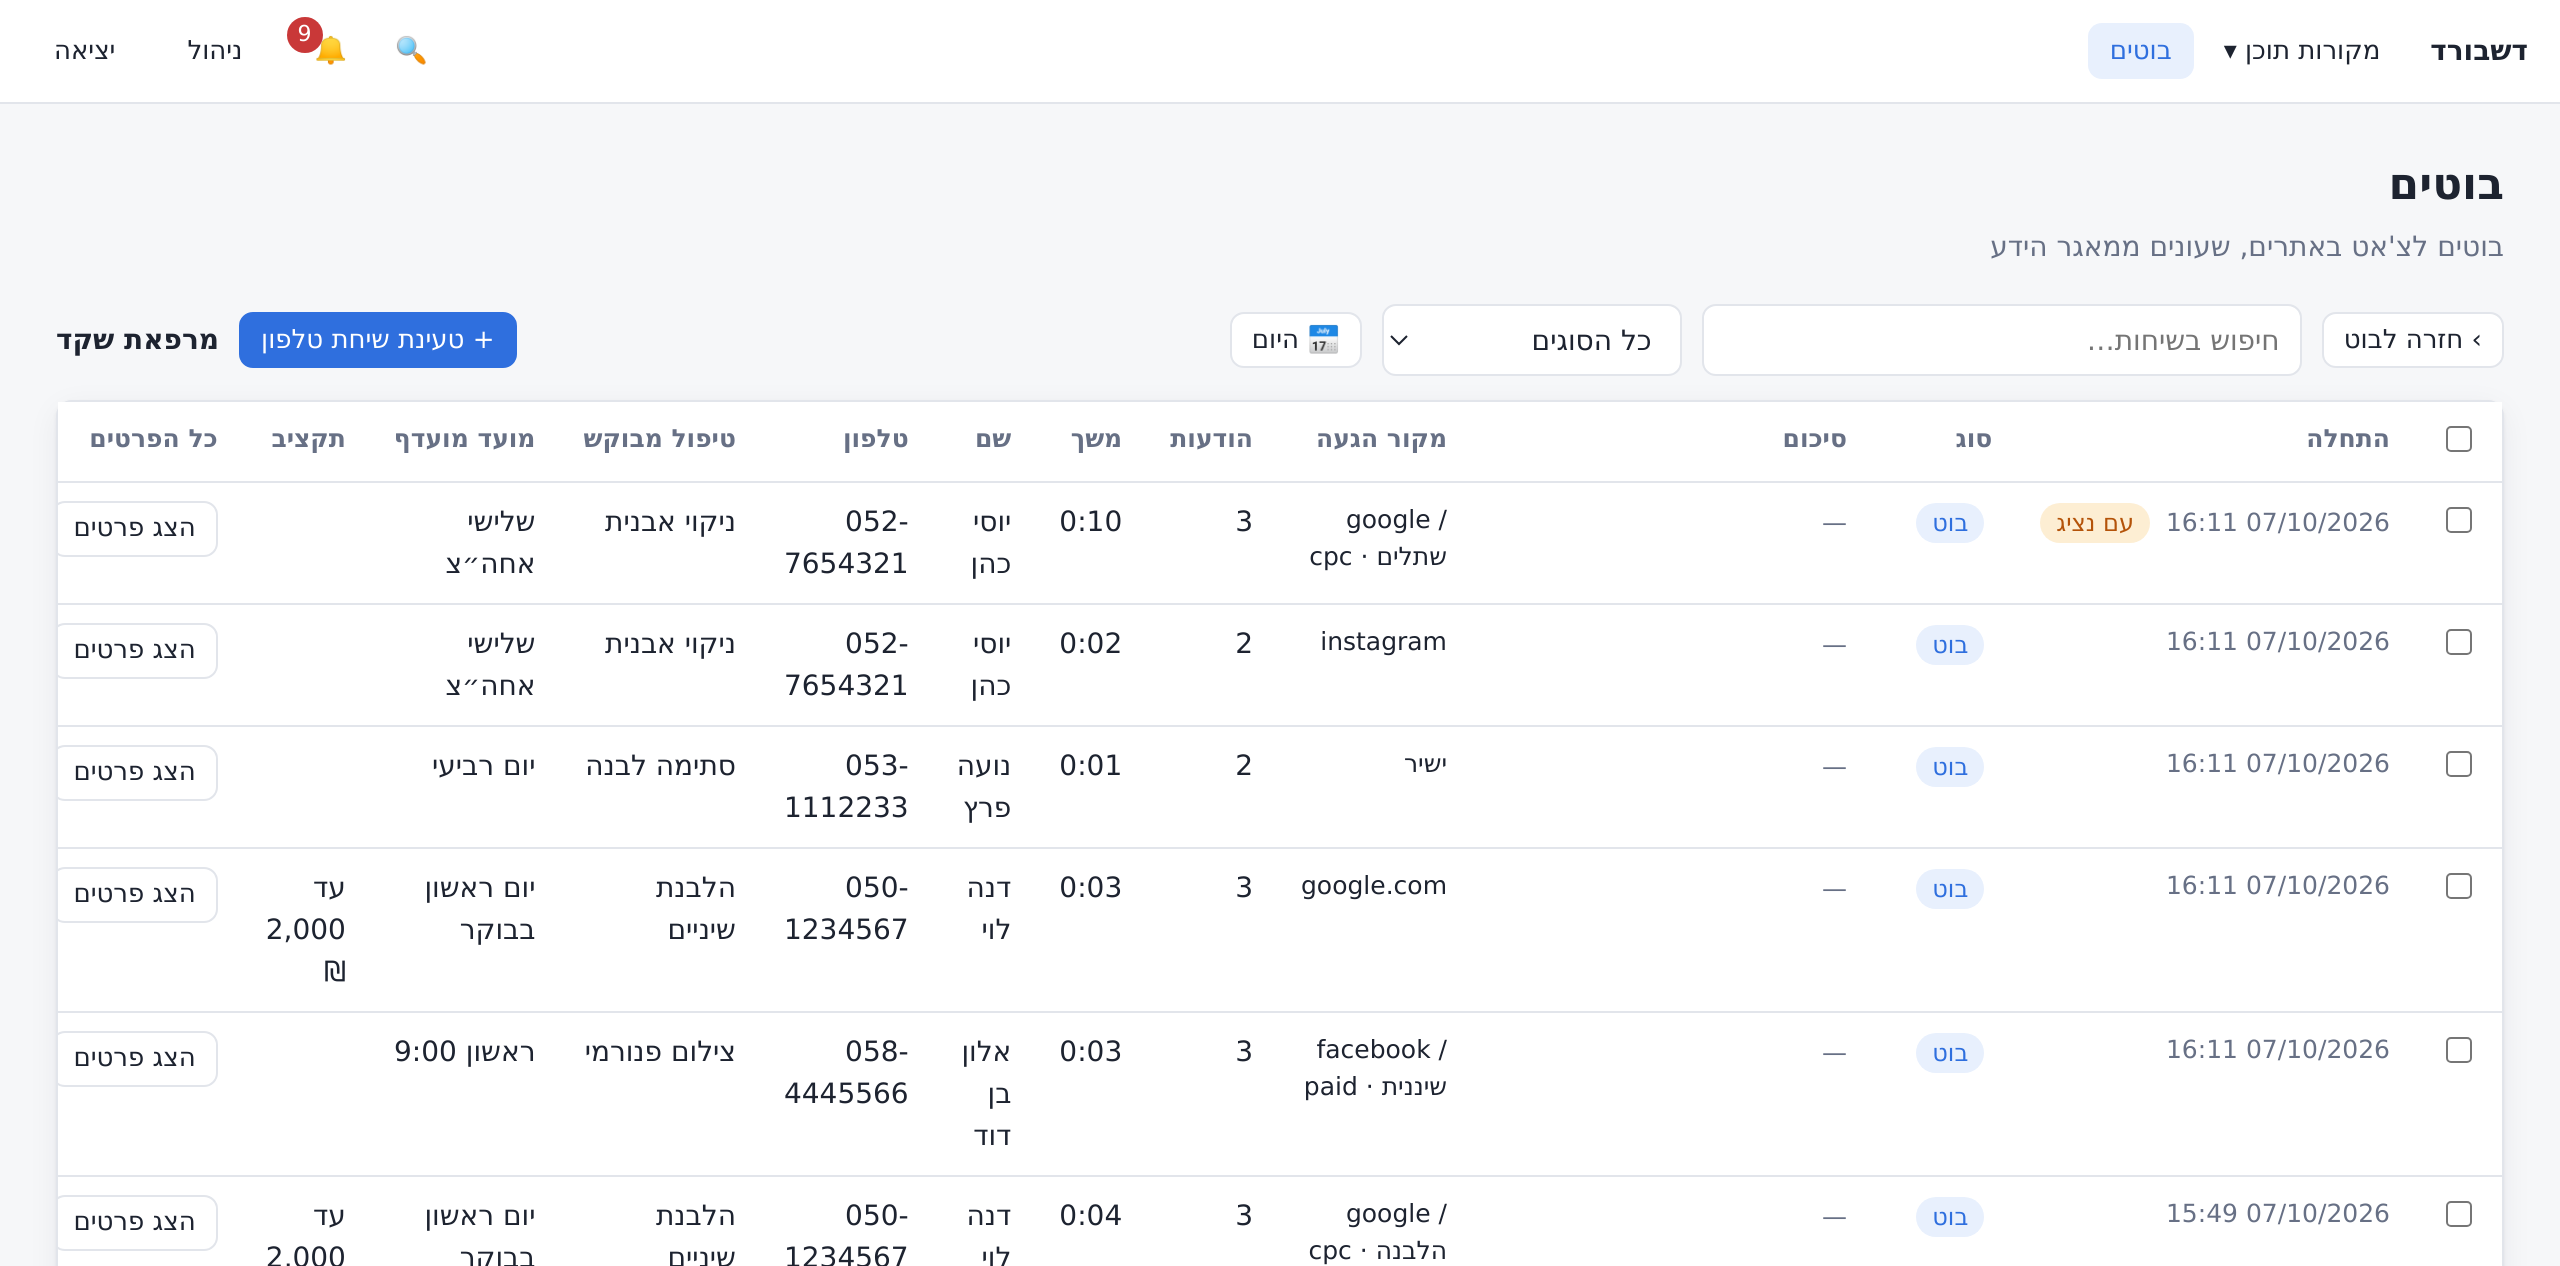Viewport: 2560px width, 1266px height.
Task: Open הצג פרטים for נועה פרץ row
Action: click(135, 772)
